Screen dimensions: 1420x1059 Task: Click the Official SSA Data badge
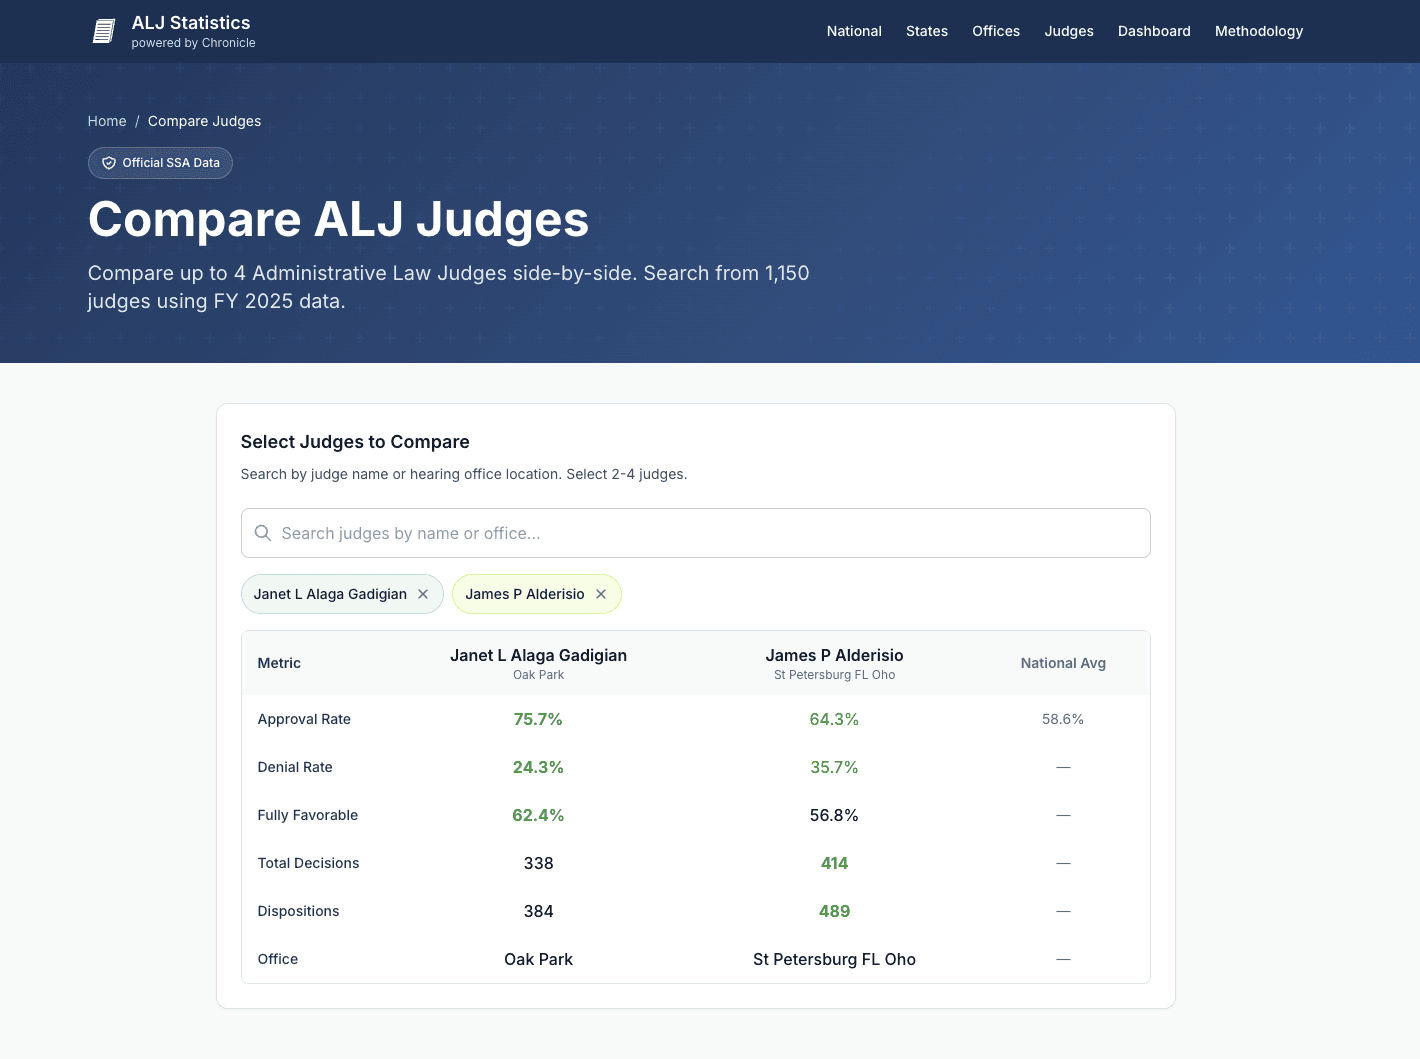click(160, 162)
